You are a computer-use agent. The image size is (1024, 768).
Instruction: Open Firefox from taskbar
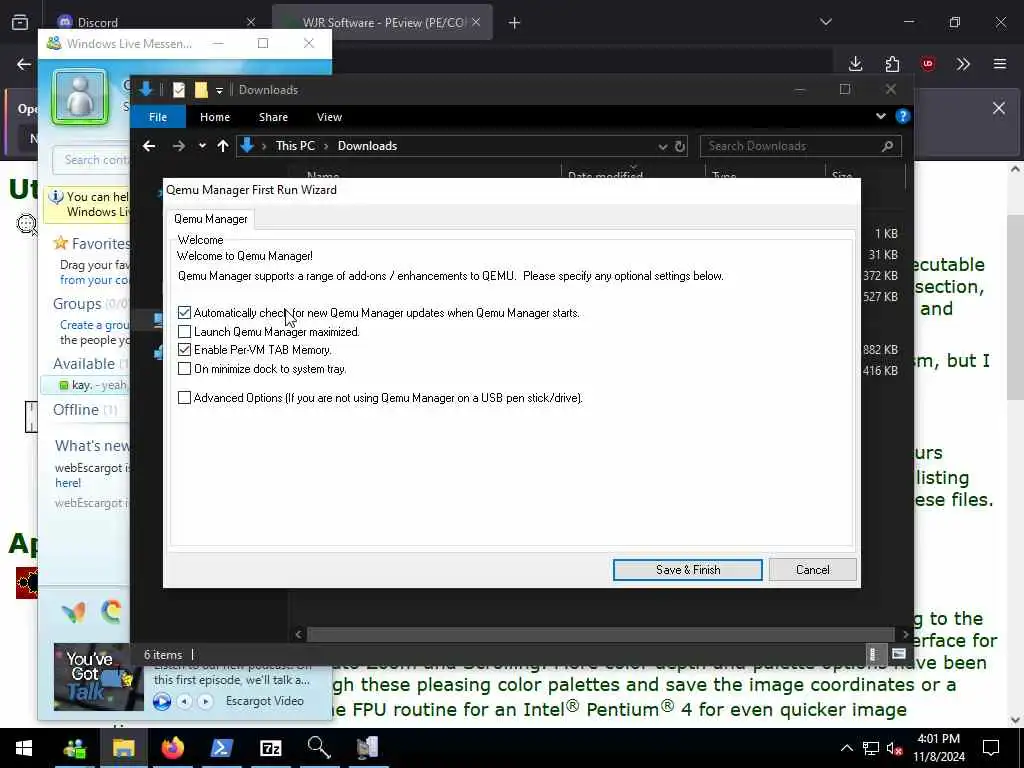coord(172,748)
